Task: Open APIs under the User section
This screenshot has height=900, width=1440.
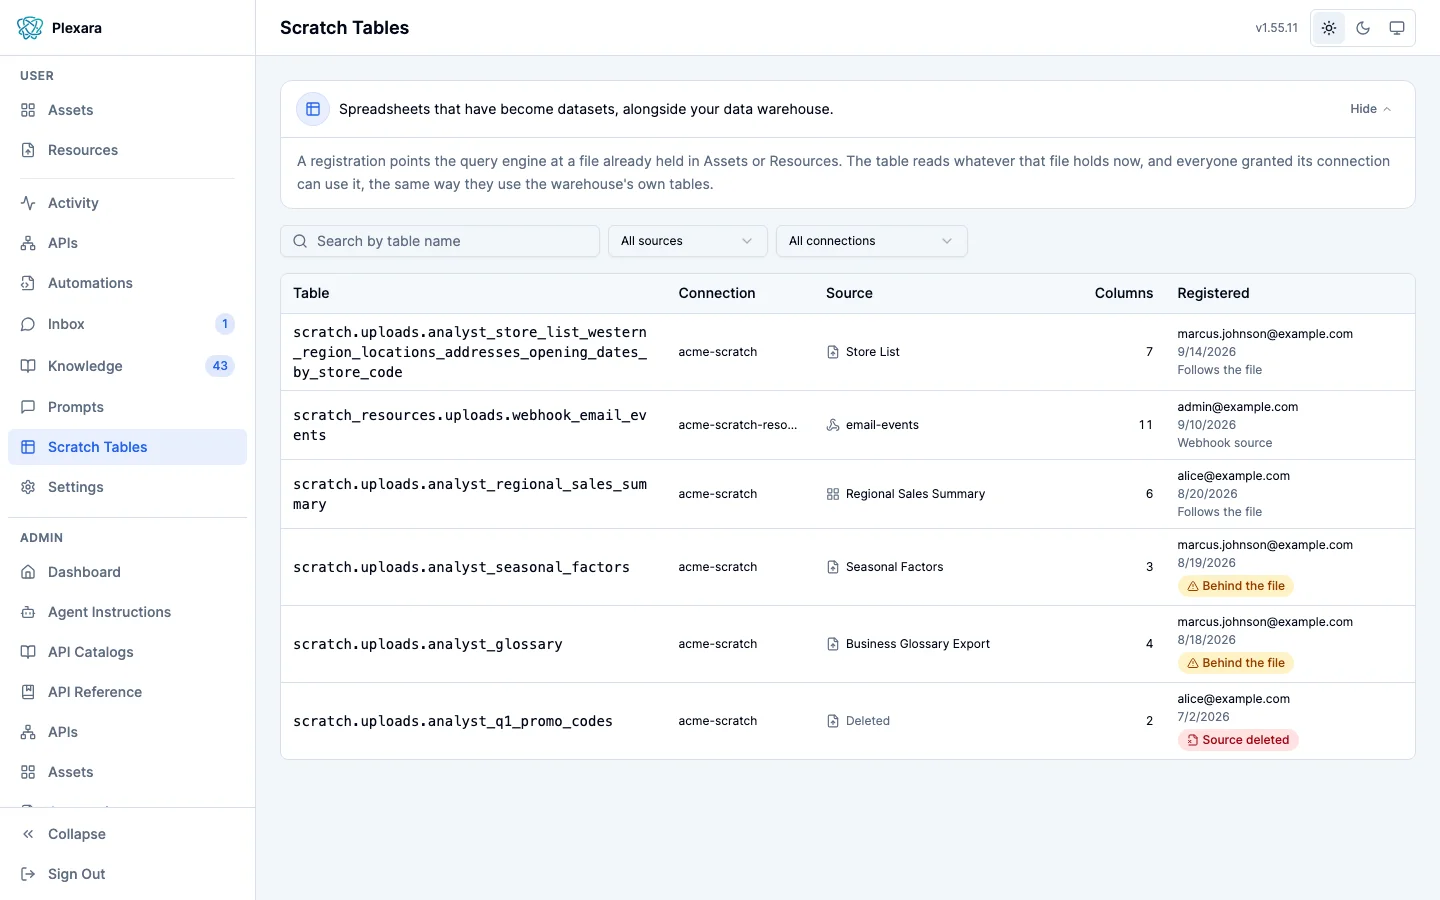Action: (127, 243)
